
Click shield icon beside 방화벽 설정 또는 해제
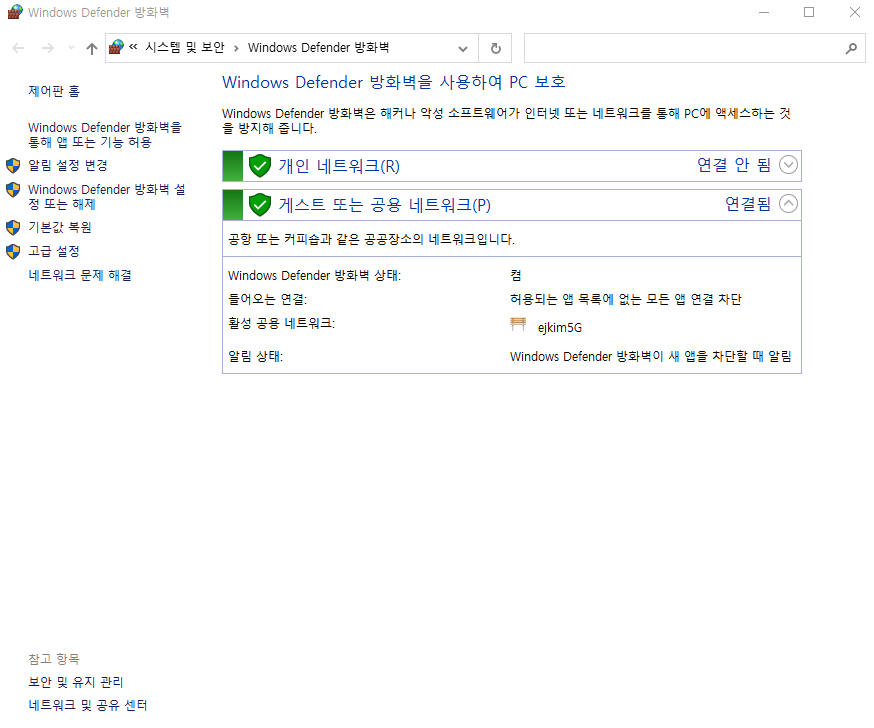pos(13,190)
